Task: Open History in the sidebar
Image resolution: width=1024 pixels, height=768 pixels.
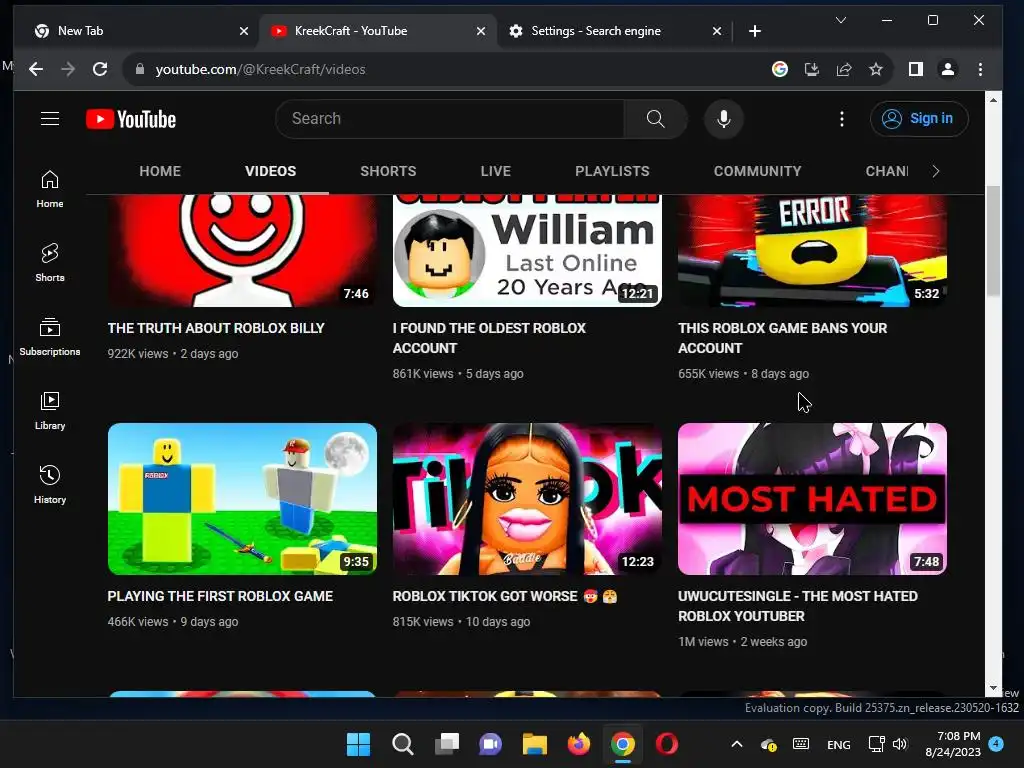Action: pyautogui.click(x=50, y=484)
